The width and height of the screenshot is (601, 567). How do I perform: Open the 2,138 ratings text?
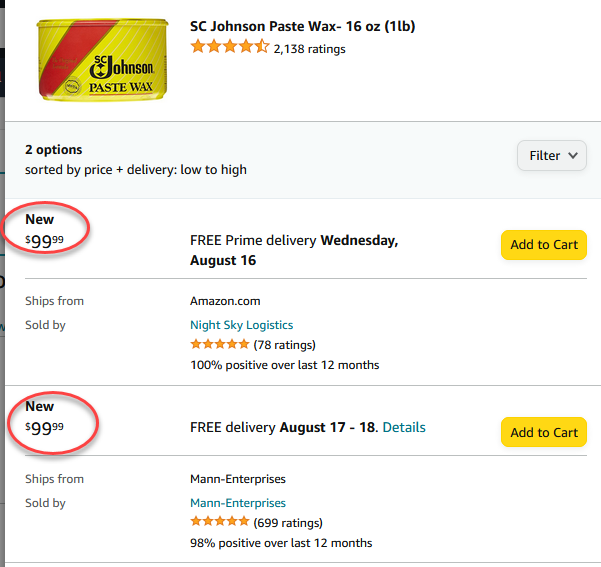point(309,49)
